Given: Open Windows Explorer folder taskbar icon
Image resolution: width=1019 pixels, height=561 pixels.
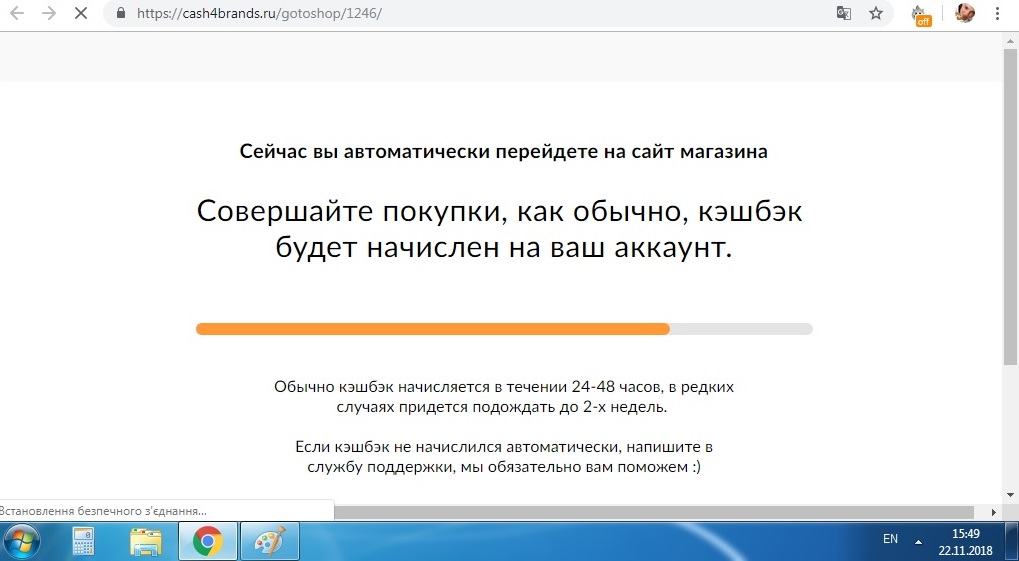Looking at the screenshot, I should (x=146, y=541).
